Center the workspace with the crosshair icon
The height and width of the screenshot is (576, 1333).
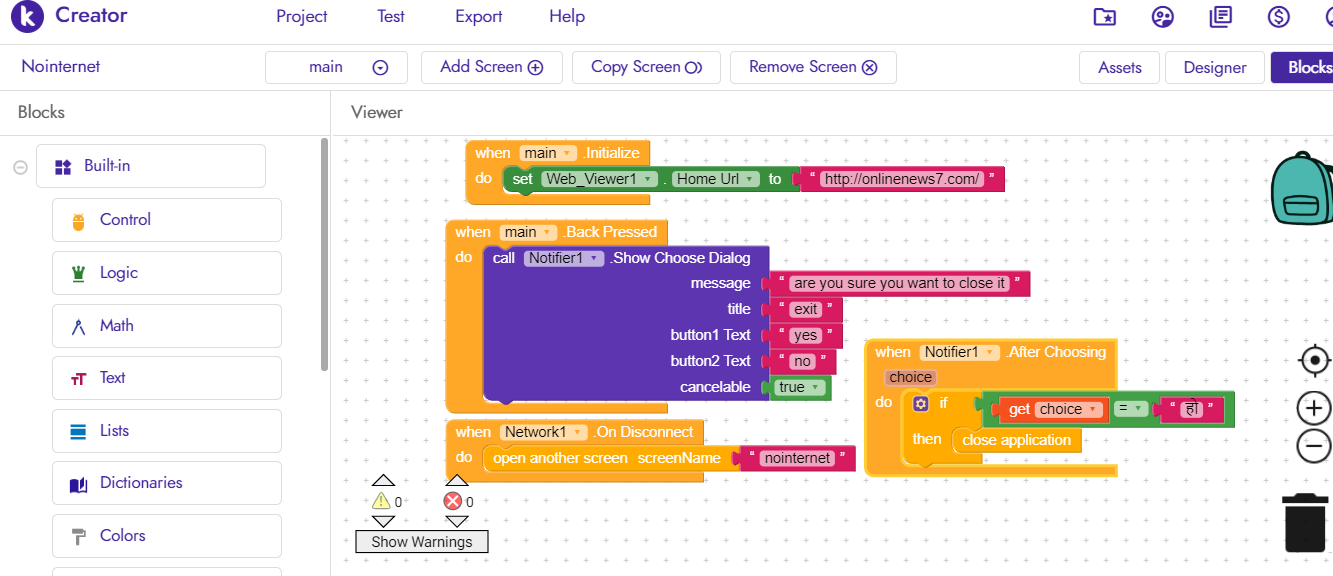(1314, 360)
